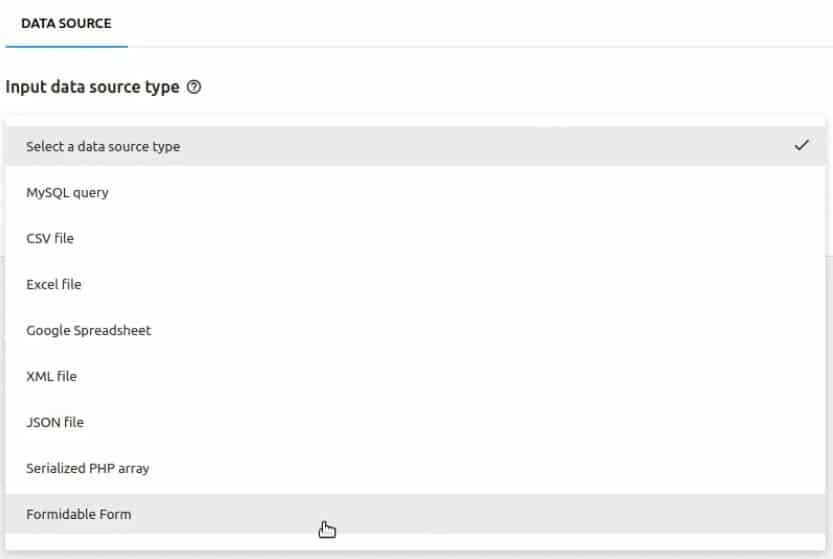Choose the MySQL query list entry
The image size is (833, 559).
415,192
